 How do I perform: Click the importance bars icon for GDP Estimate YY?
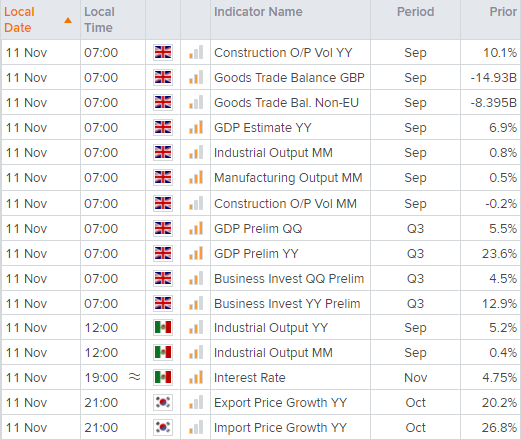click(x=196, y=127)
